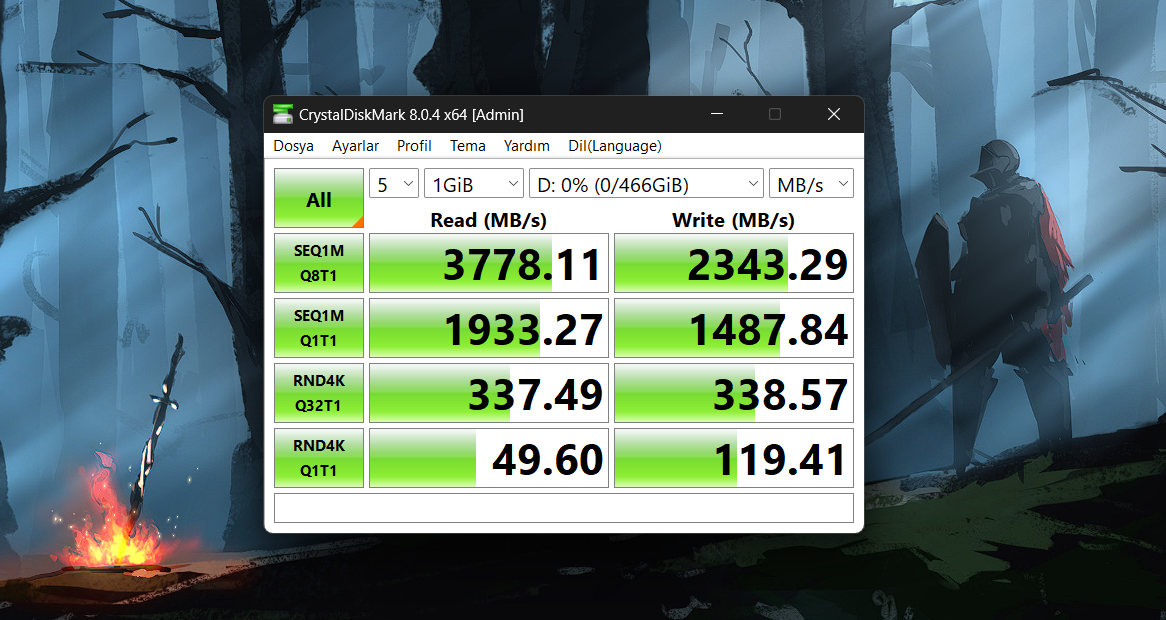Click the Read (MB/s) column header
The height and width of the screenshot is (620, 1166).
pyautogui.click(x=489, y=220)
